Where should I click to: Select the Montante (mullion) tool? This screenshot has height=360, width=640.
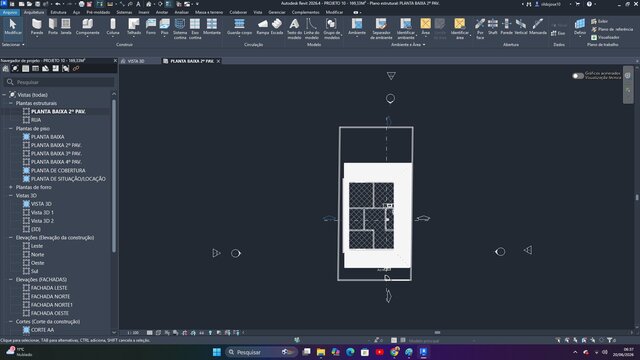212,27
